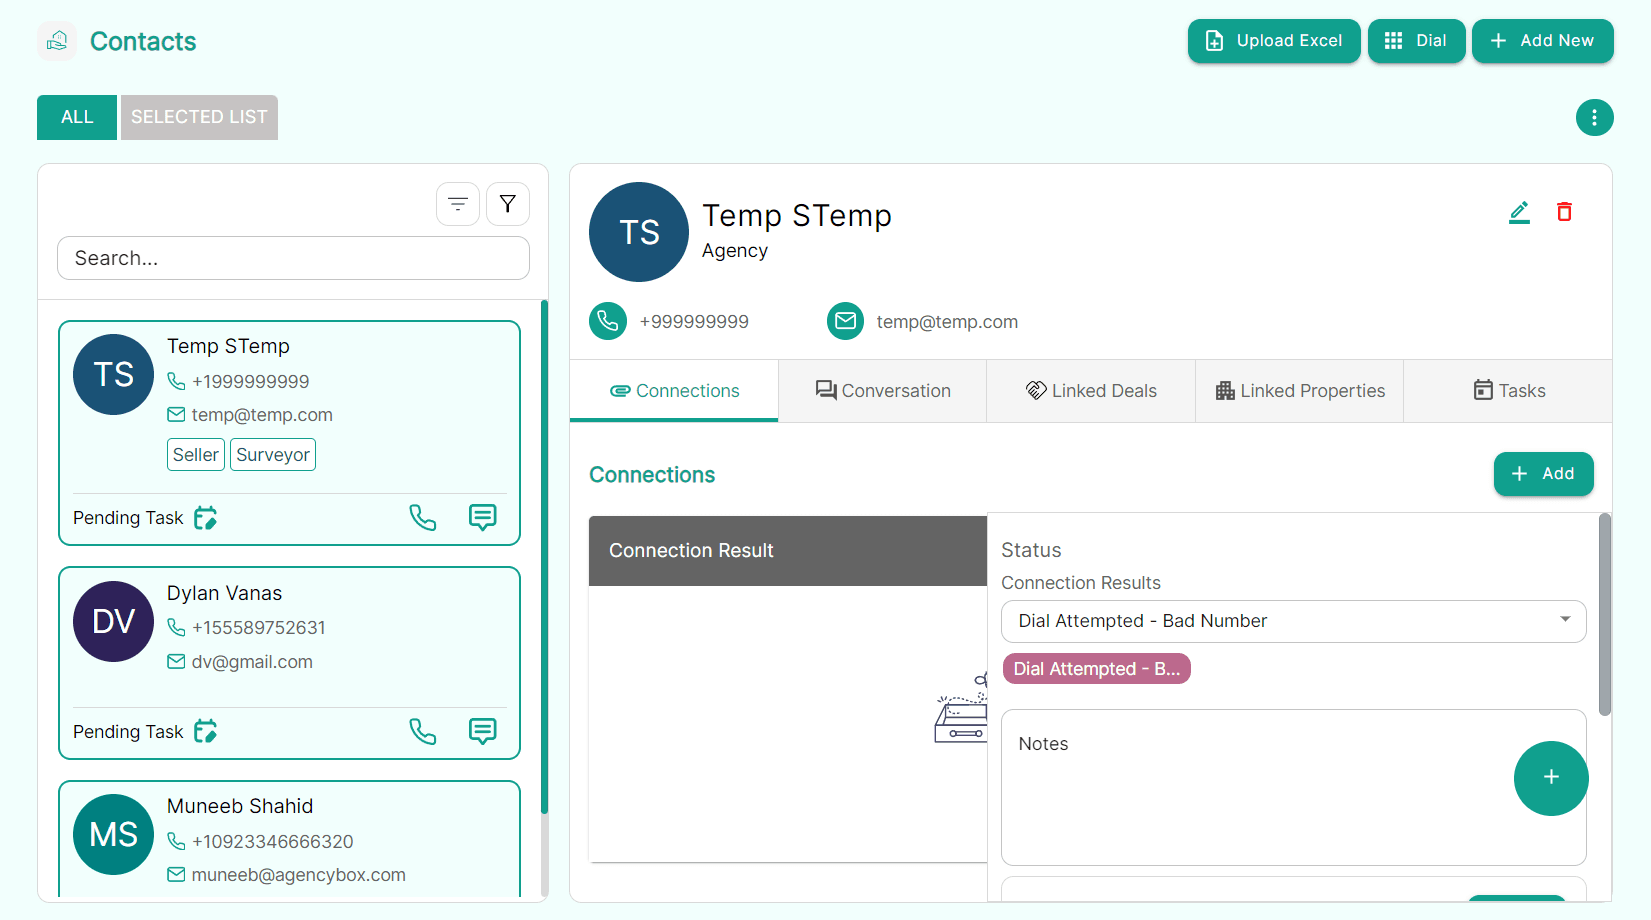Switch to the SELECTED LIST view
The width and height of the screenshot is (1651, 920).
[198, 117]
